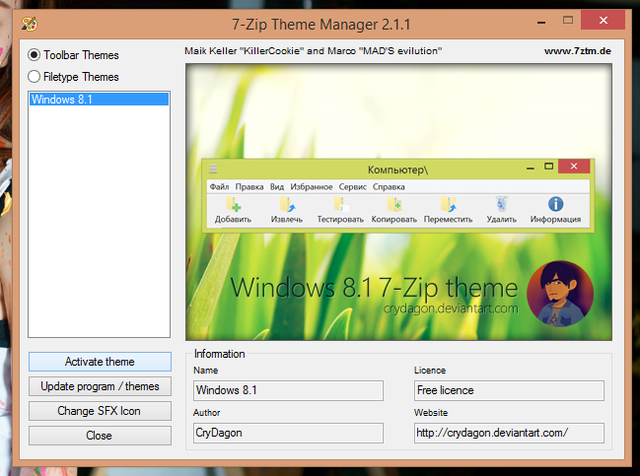Click the maximize icon in preview window
640x476 pixels.
point(549,166)
